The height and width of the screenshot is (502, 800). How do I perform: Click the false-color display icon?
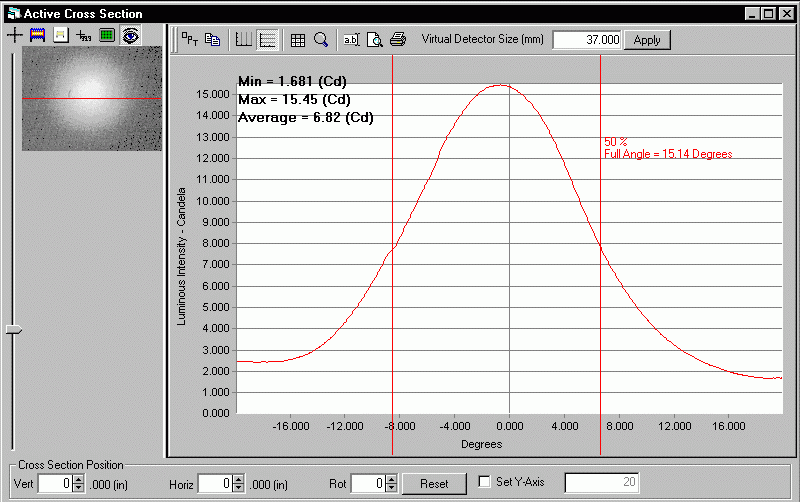(x=38, y=35)
